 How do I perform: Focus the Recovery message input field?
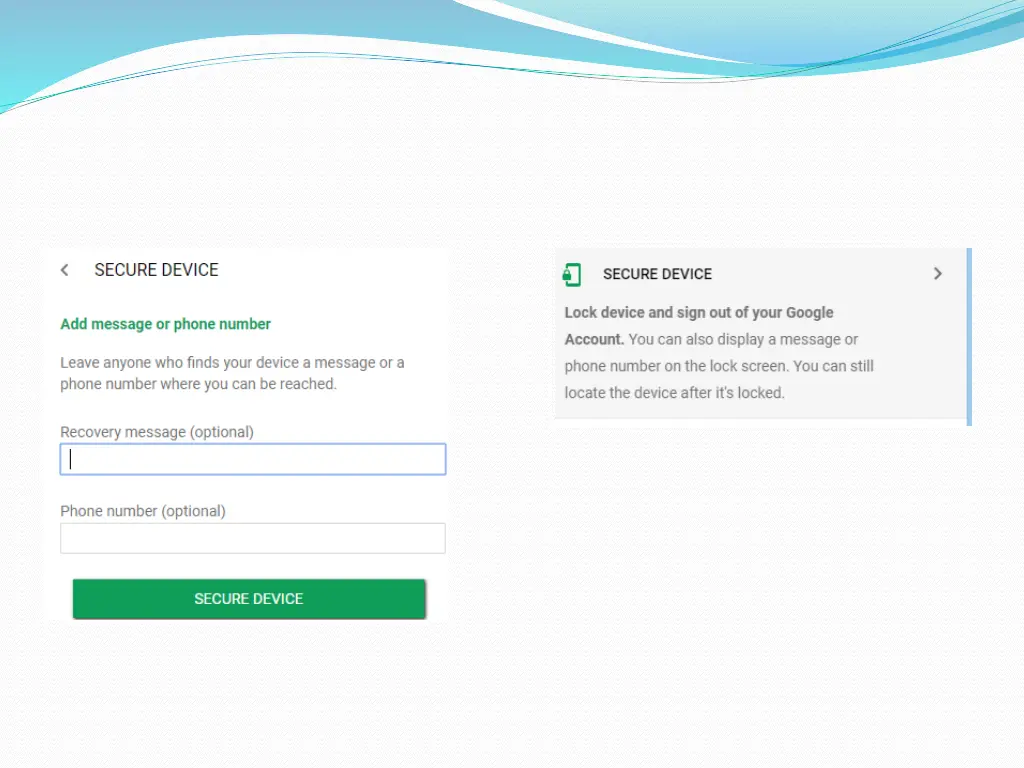point(253,460)
